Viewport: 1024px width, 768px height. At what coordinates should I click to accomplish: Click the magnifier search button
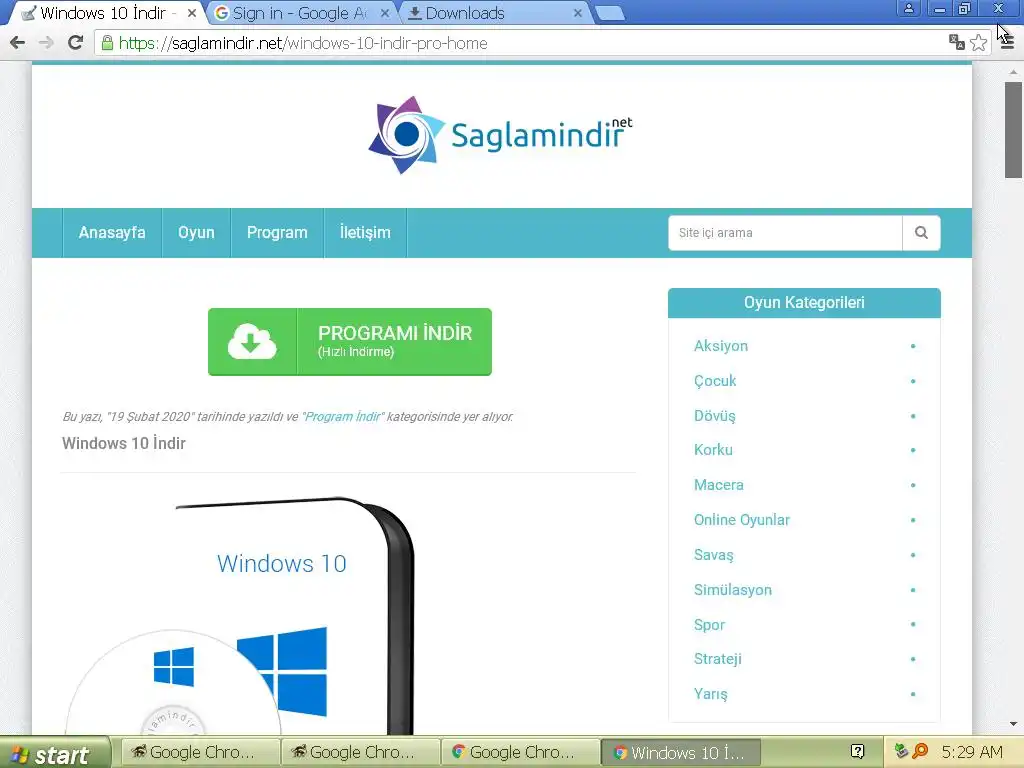tap(921, 232)
